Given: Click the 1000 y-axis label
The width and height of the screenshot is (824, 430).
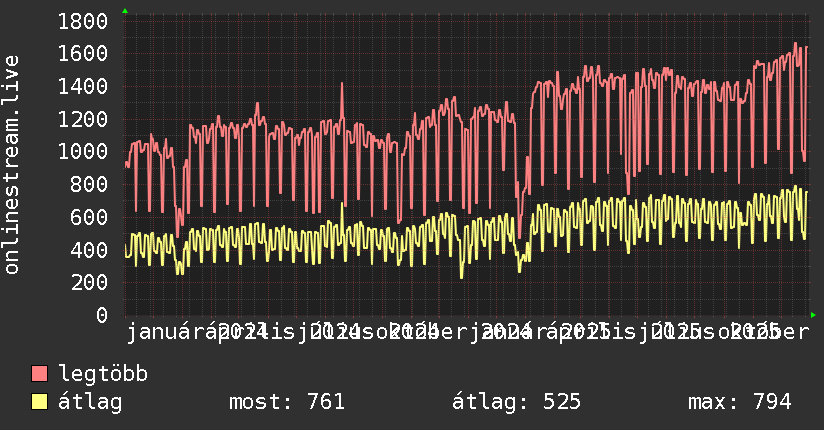Looking at the screenshot, I should coord(83,152).
